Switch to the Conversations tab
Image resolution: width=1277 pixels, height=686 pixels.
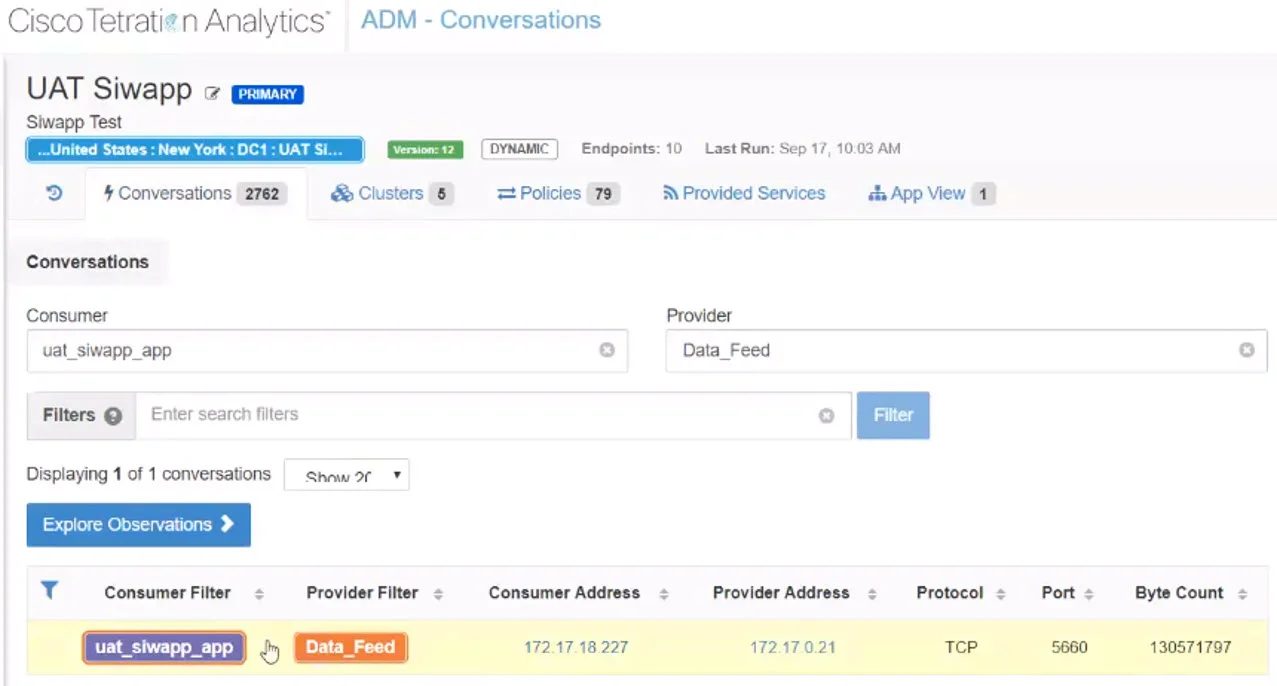tap(195, 193)
